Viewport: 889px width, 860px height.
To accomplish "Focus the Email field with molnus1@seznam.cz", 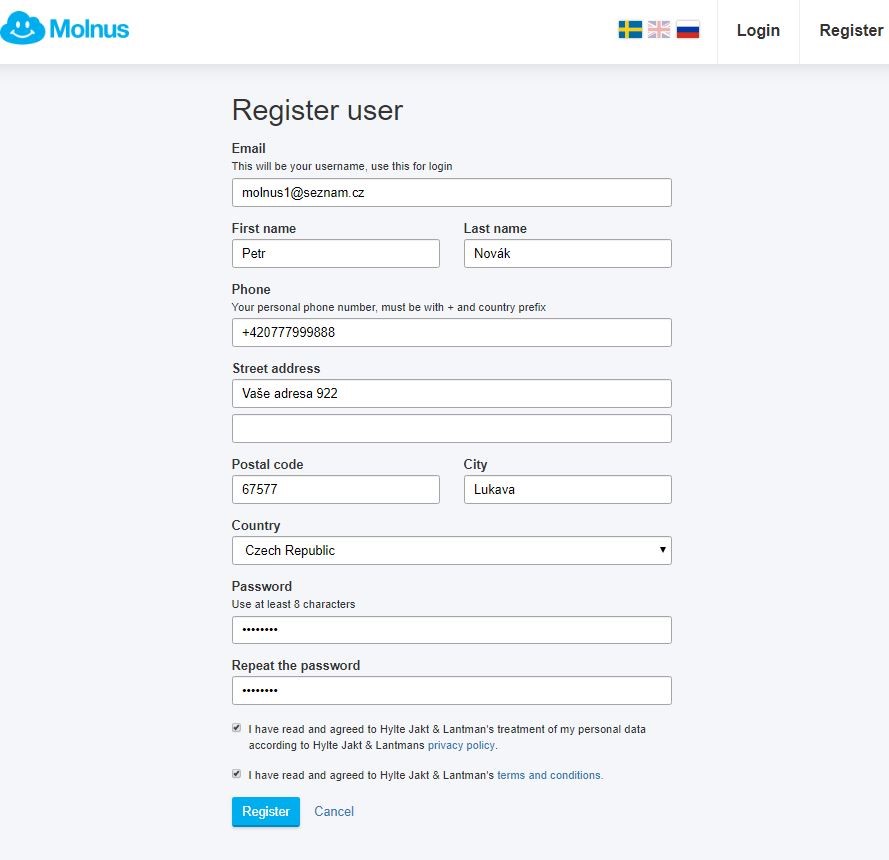I will pos(452,193).
